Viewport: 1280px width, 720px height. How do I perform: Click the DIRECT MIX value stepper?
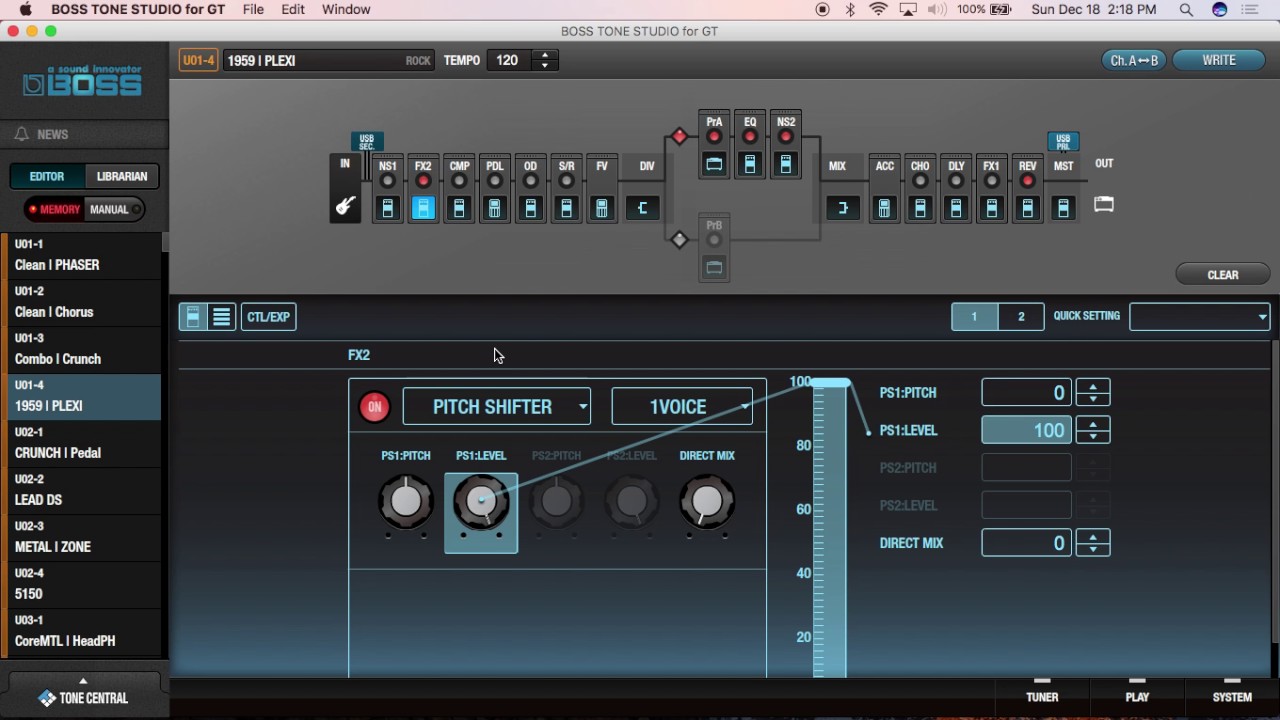click(1093, 543)
